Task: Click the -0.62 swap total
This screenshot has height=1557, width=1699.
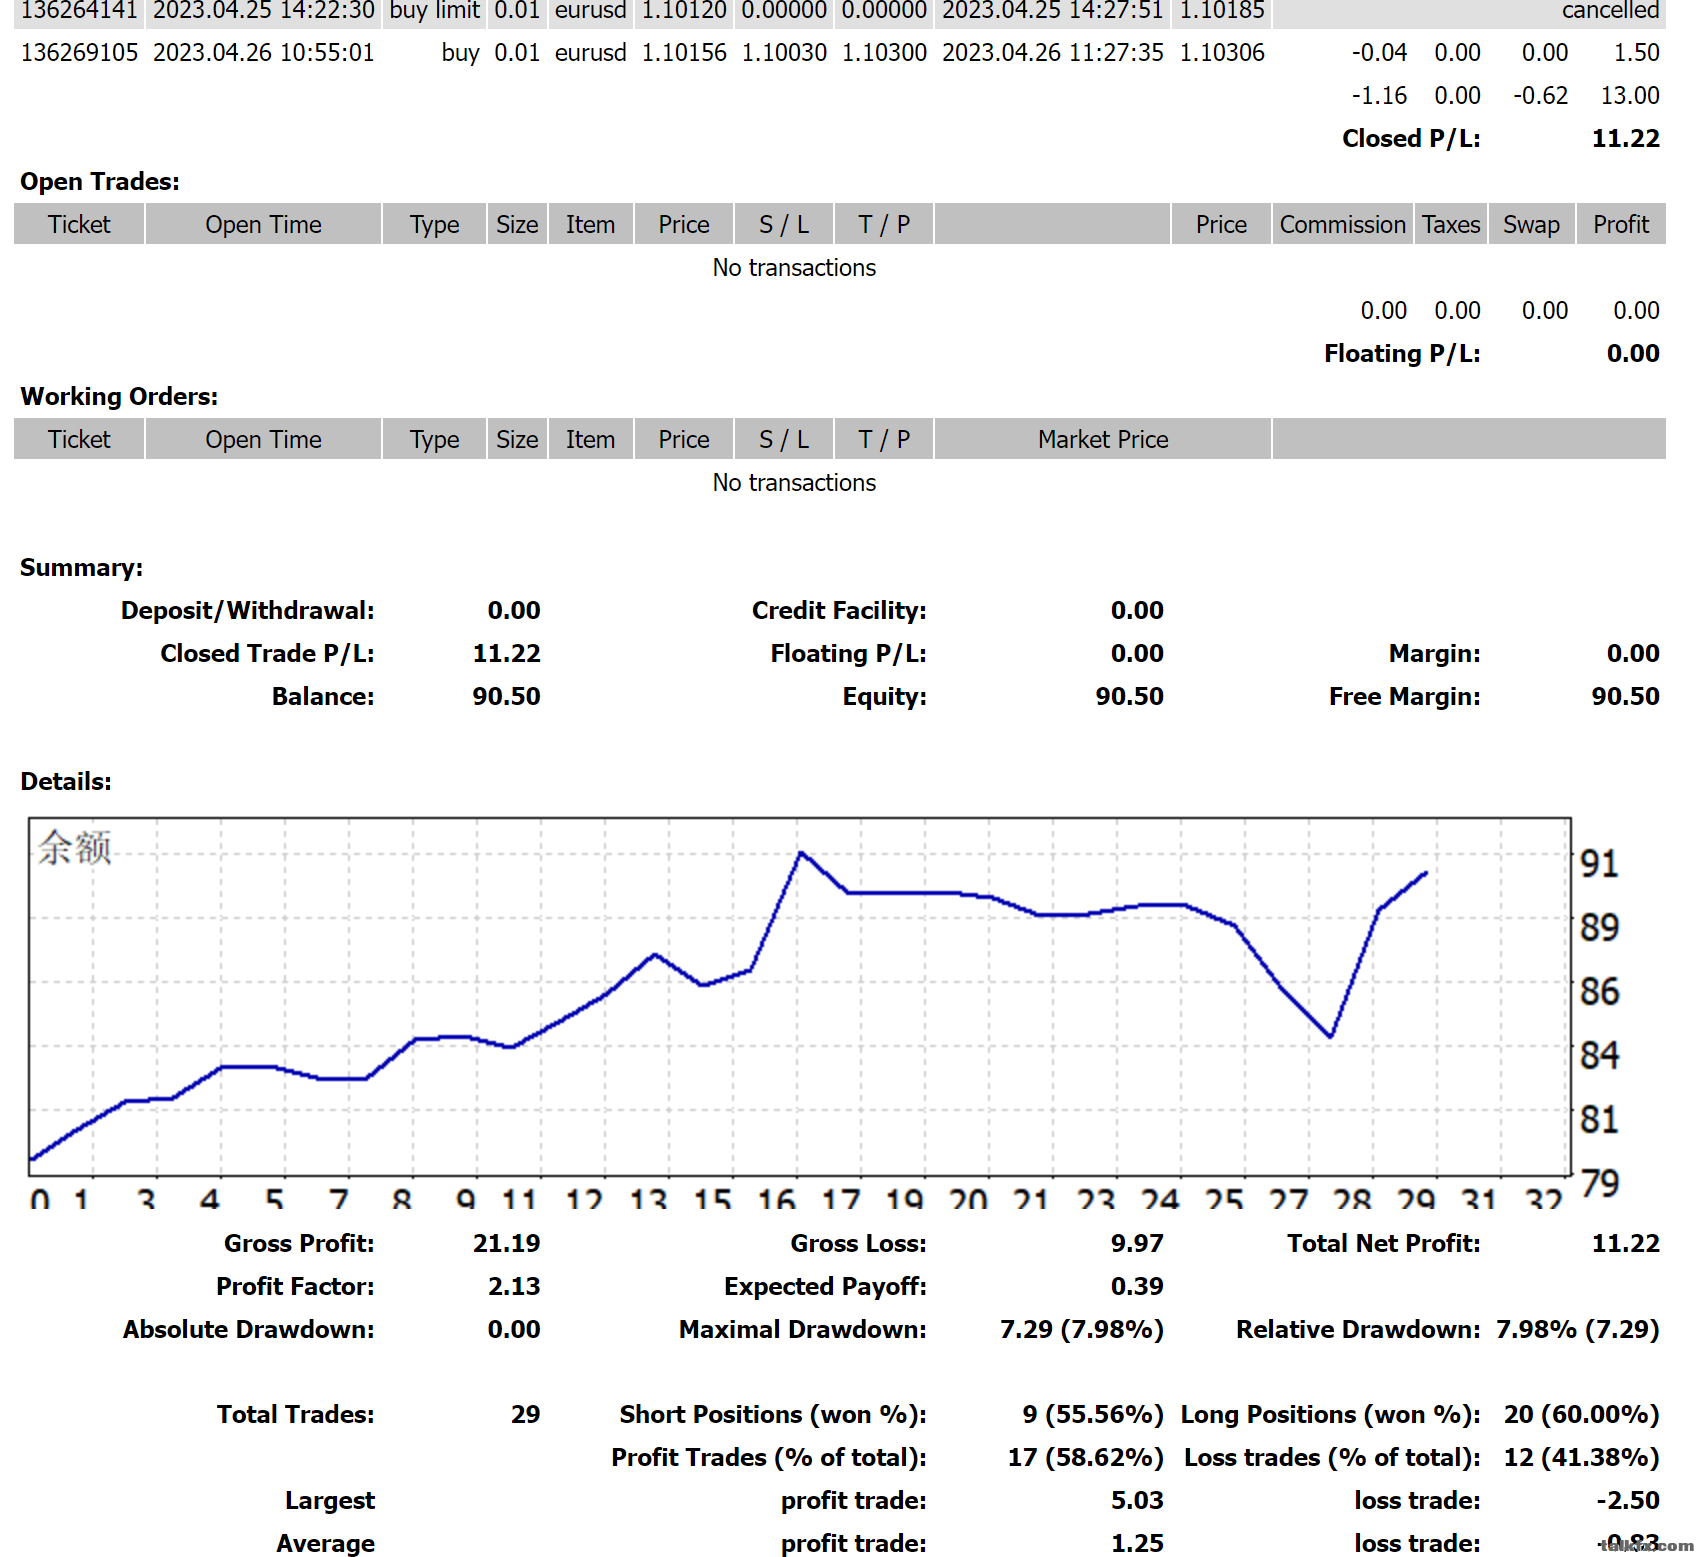Action: point(1540,96)
